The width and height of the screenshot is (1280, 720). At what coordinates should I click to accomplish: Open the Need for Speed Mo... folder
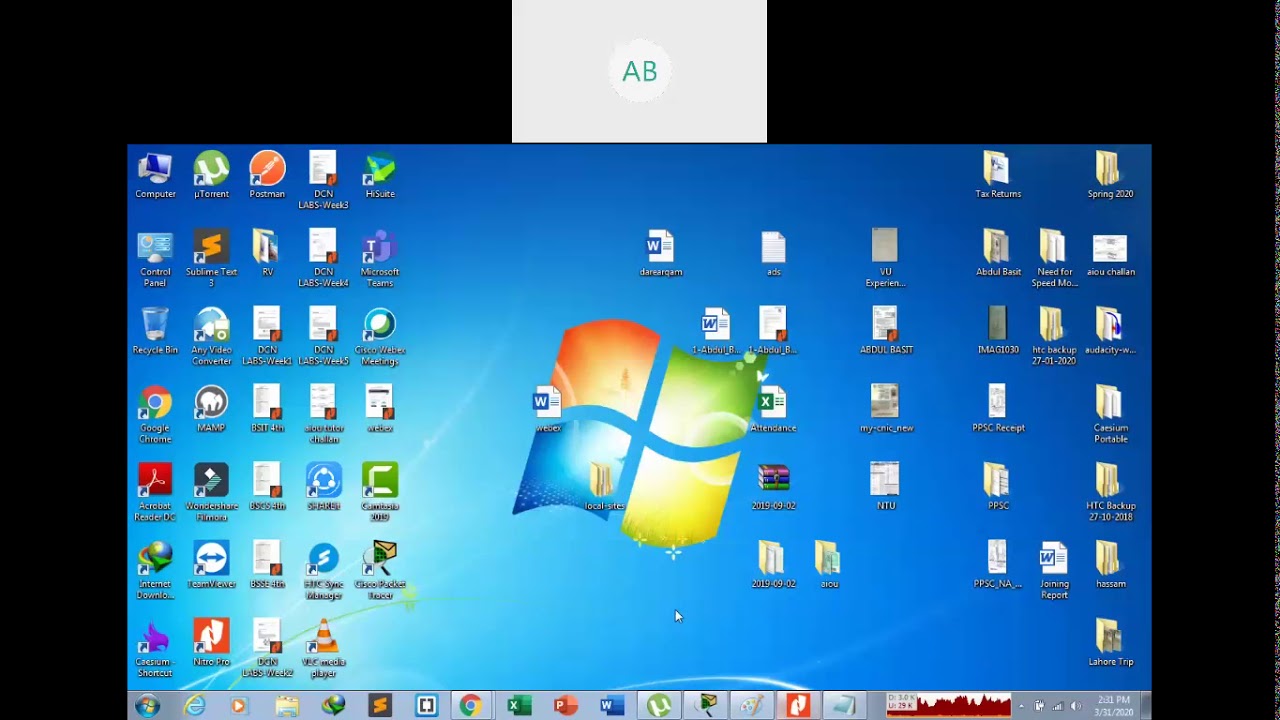coord(1054,259)
